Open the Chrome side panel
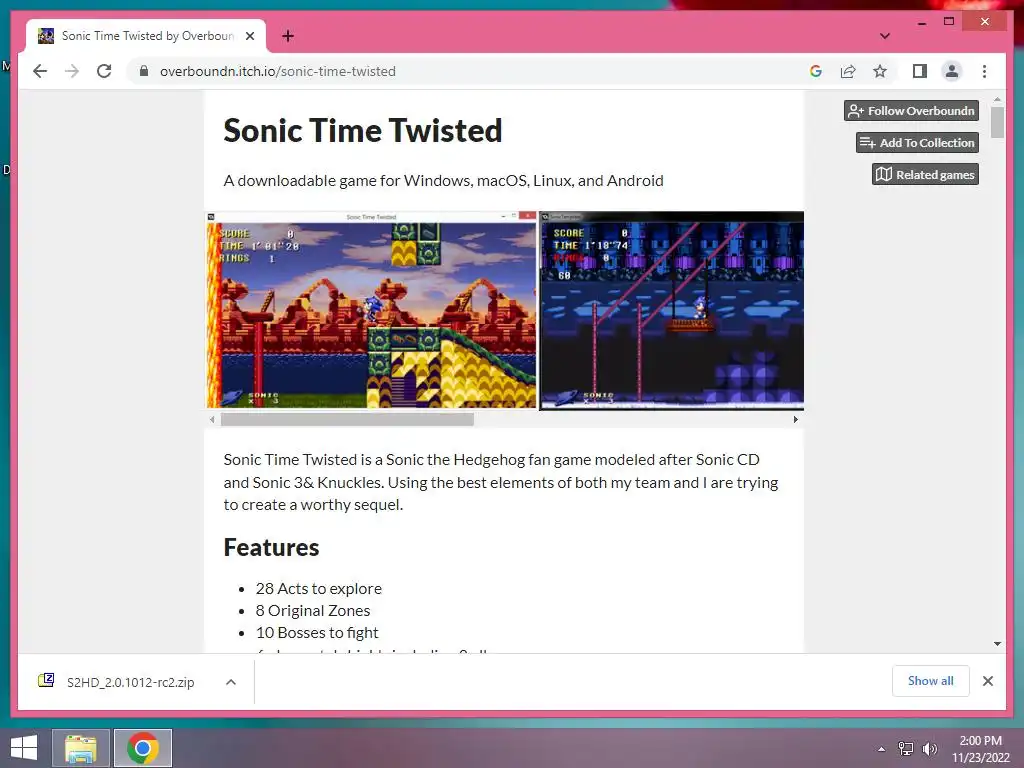Image resolution: width=1024 pixels, height=768 pixels. 920,71
